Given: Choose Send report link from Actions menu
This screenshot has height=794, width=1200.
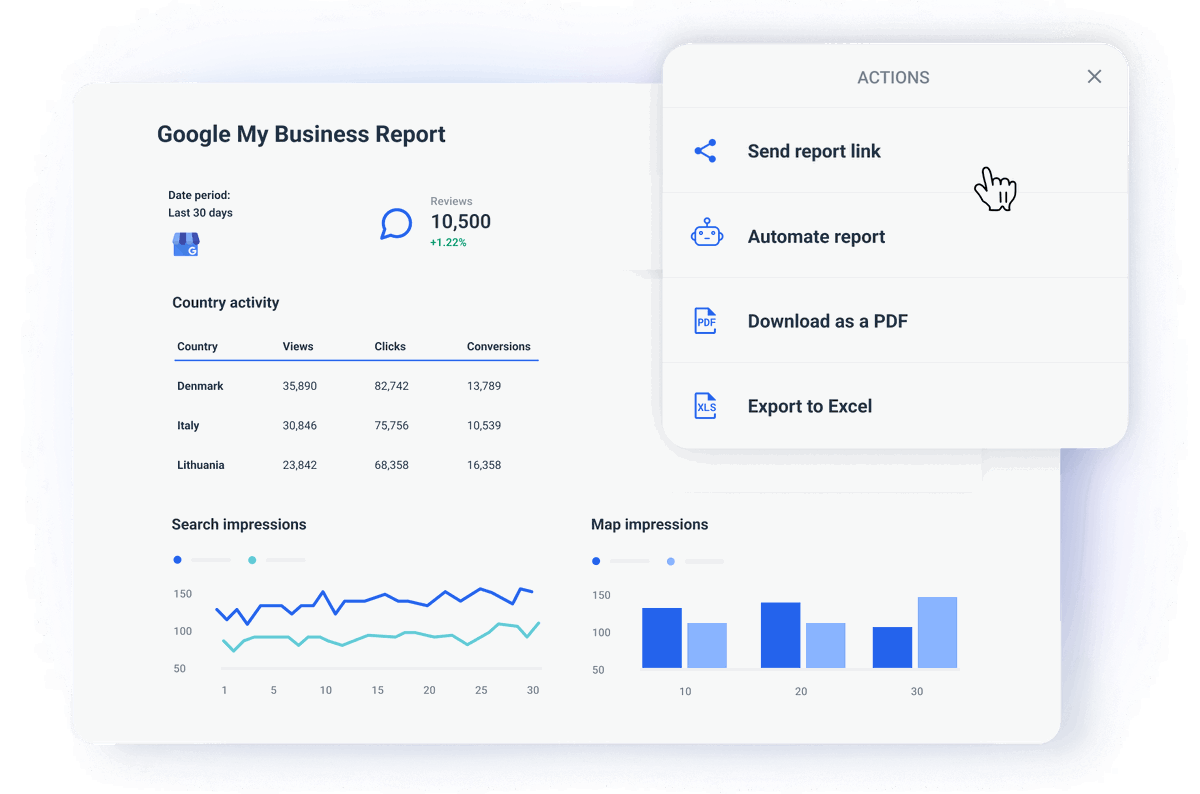Looking at the screenshot, I should click(x=814, y=151).
